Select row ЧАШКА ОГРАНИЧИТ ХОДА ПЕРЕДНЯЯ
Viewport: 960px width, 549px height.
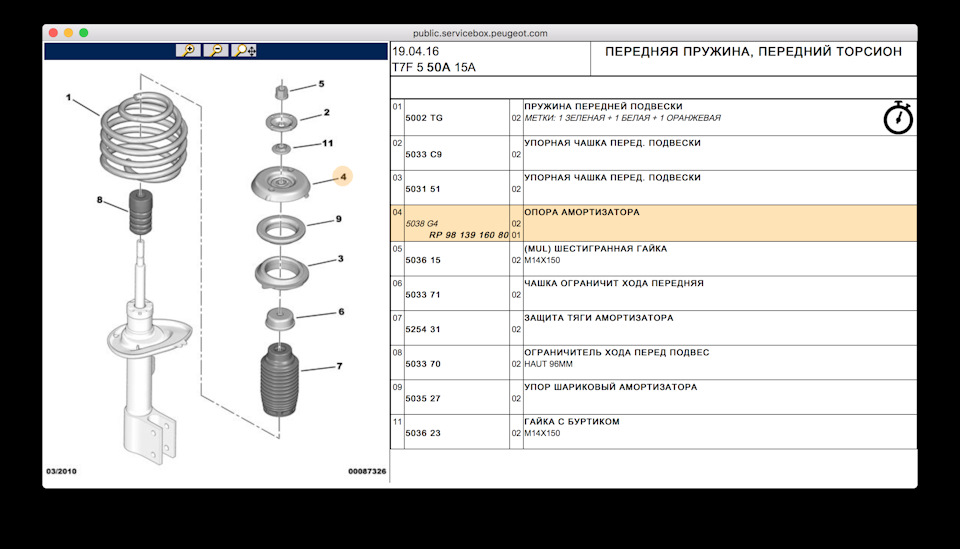653,293
